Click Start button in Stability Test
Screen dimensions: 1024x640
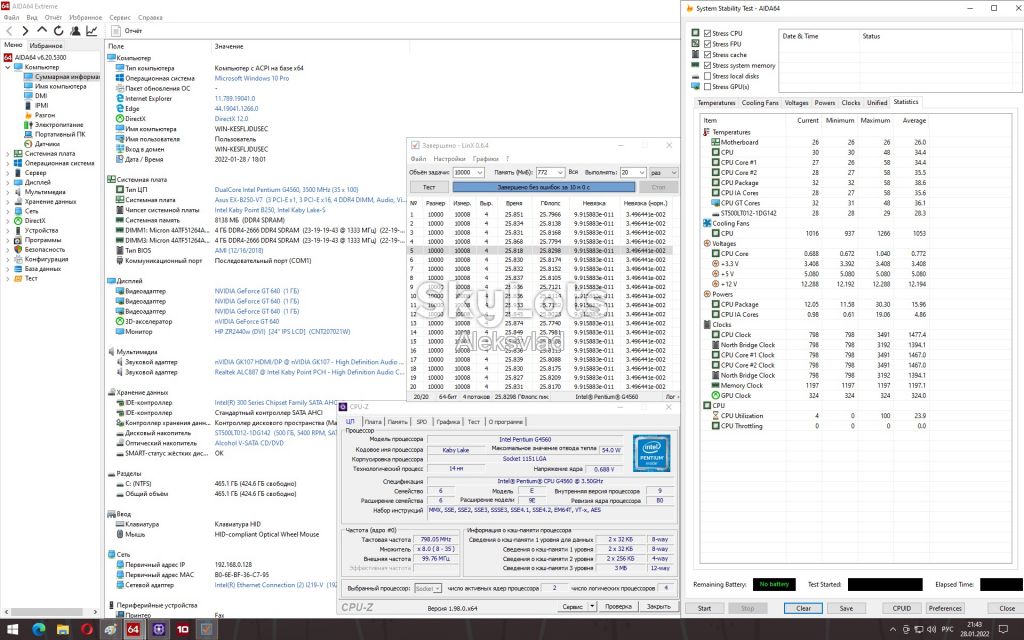pos(704,608)
